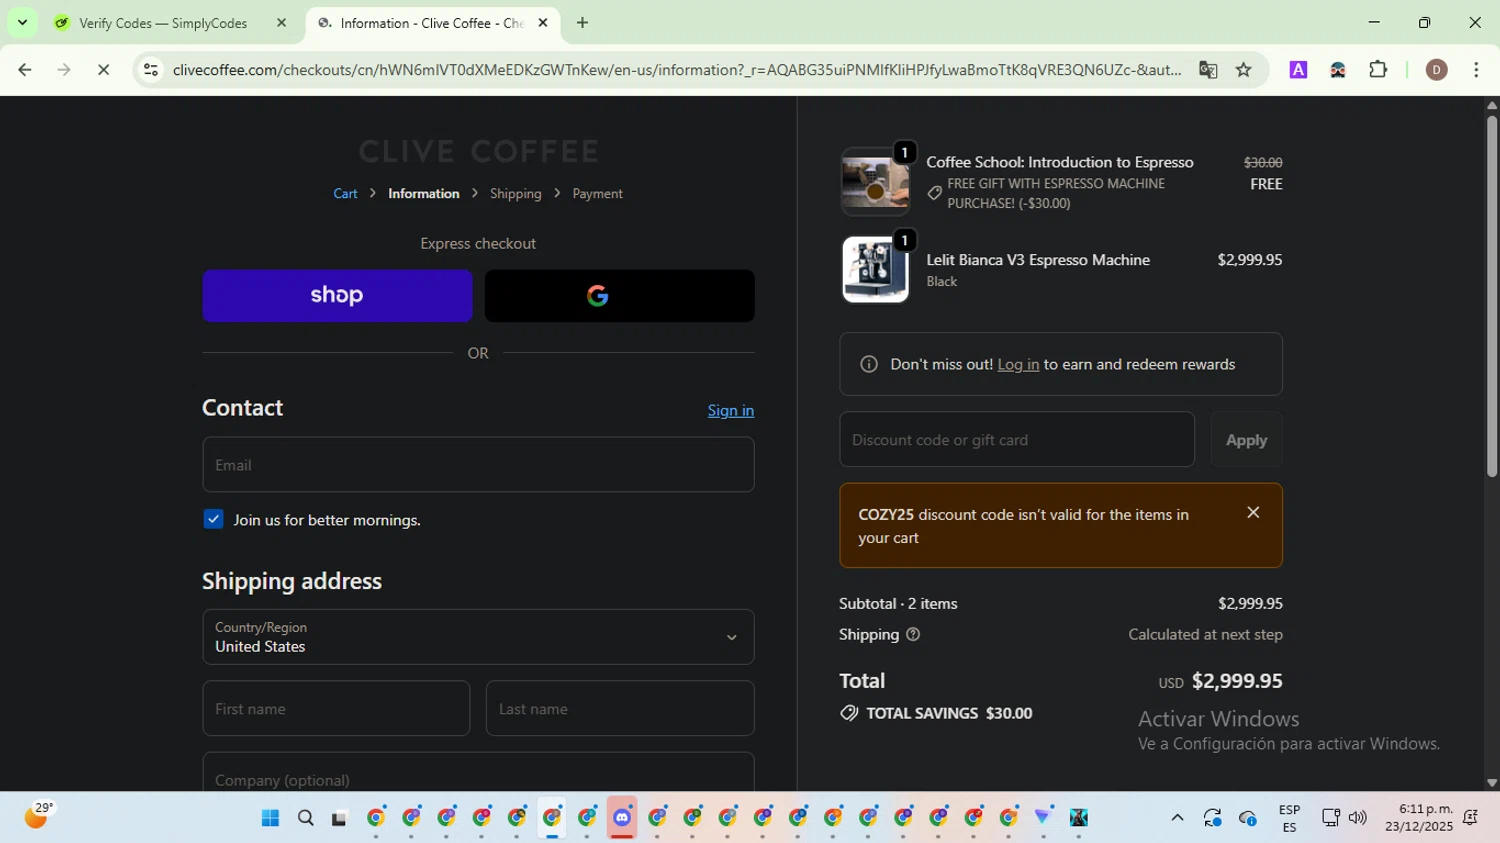Dismiss the COZY25 invalid code message
This screenshot has height=843, width=1500.
(x=1253, y=512)
